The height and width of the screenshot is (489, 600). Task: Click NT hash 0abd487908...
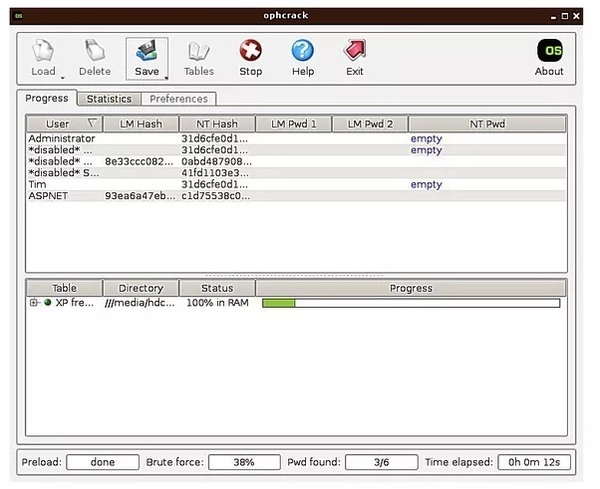pyautogui.click(x=217, y=161)
